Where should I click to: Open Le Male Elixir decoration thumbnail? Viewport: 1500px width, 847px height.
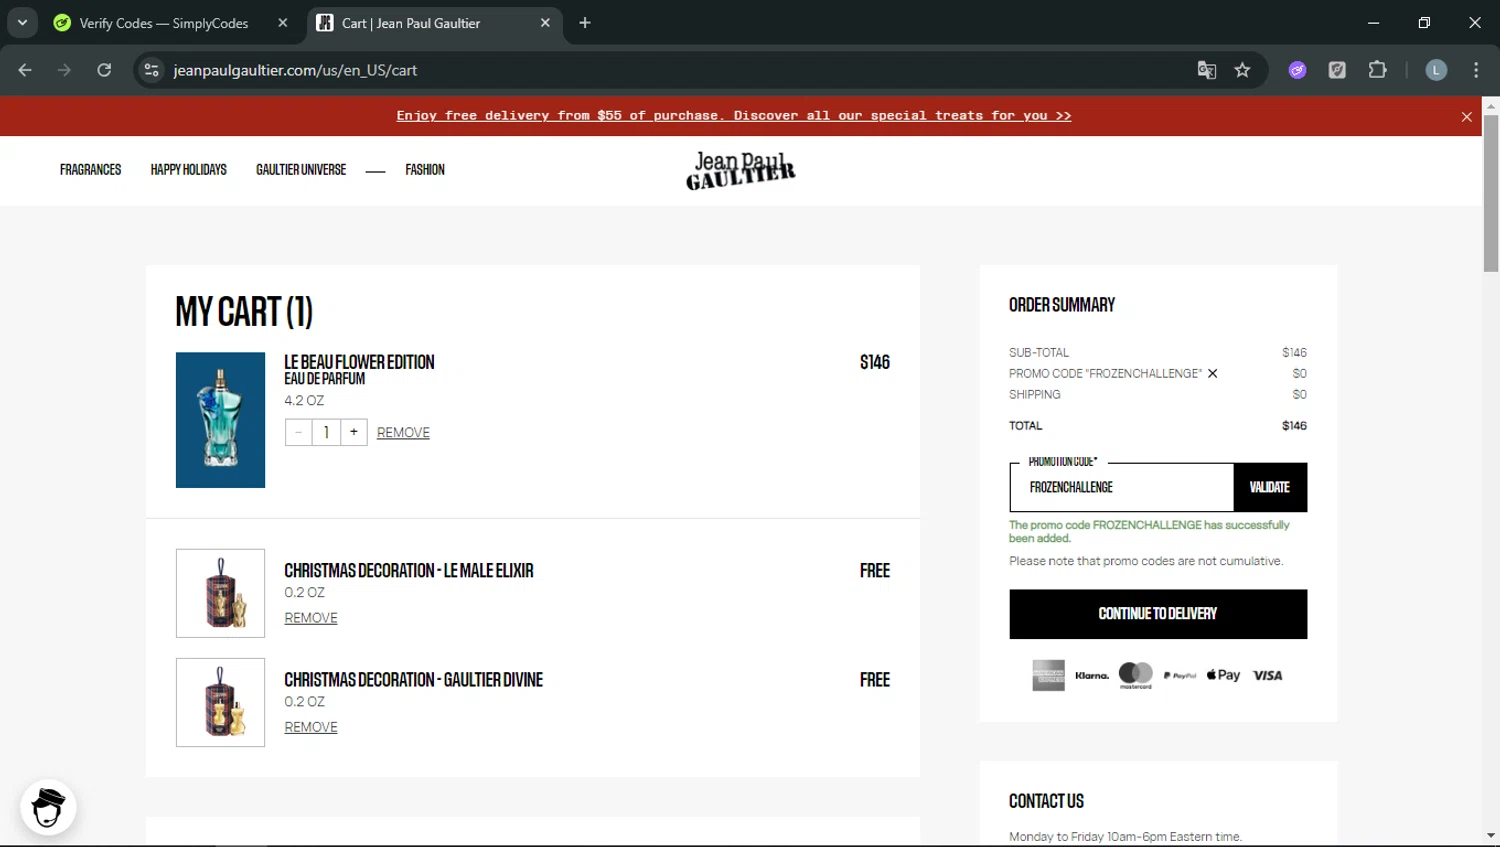220,593
